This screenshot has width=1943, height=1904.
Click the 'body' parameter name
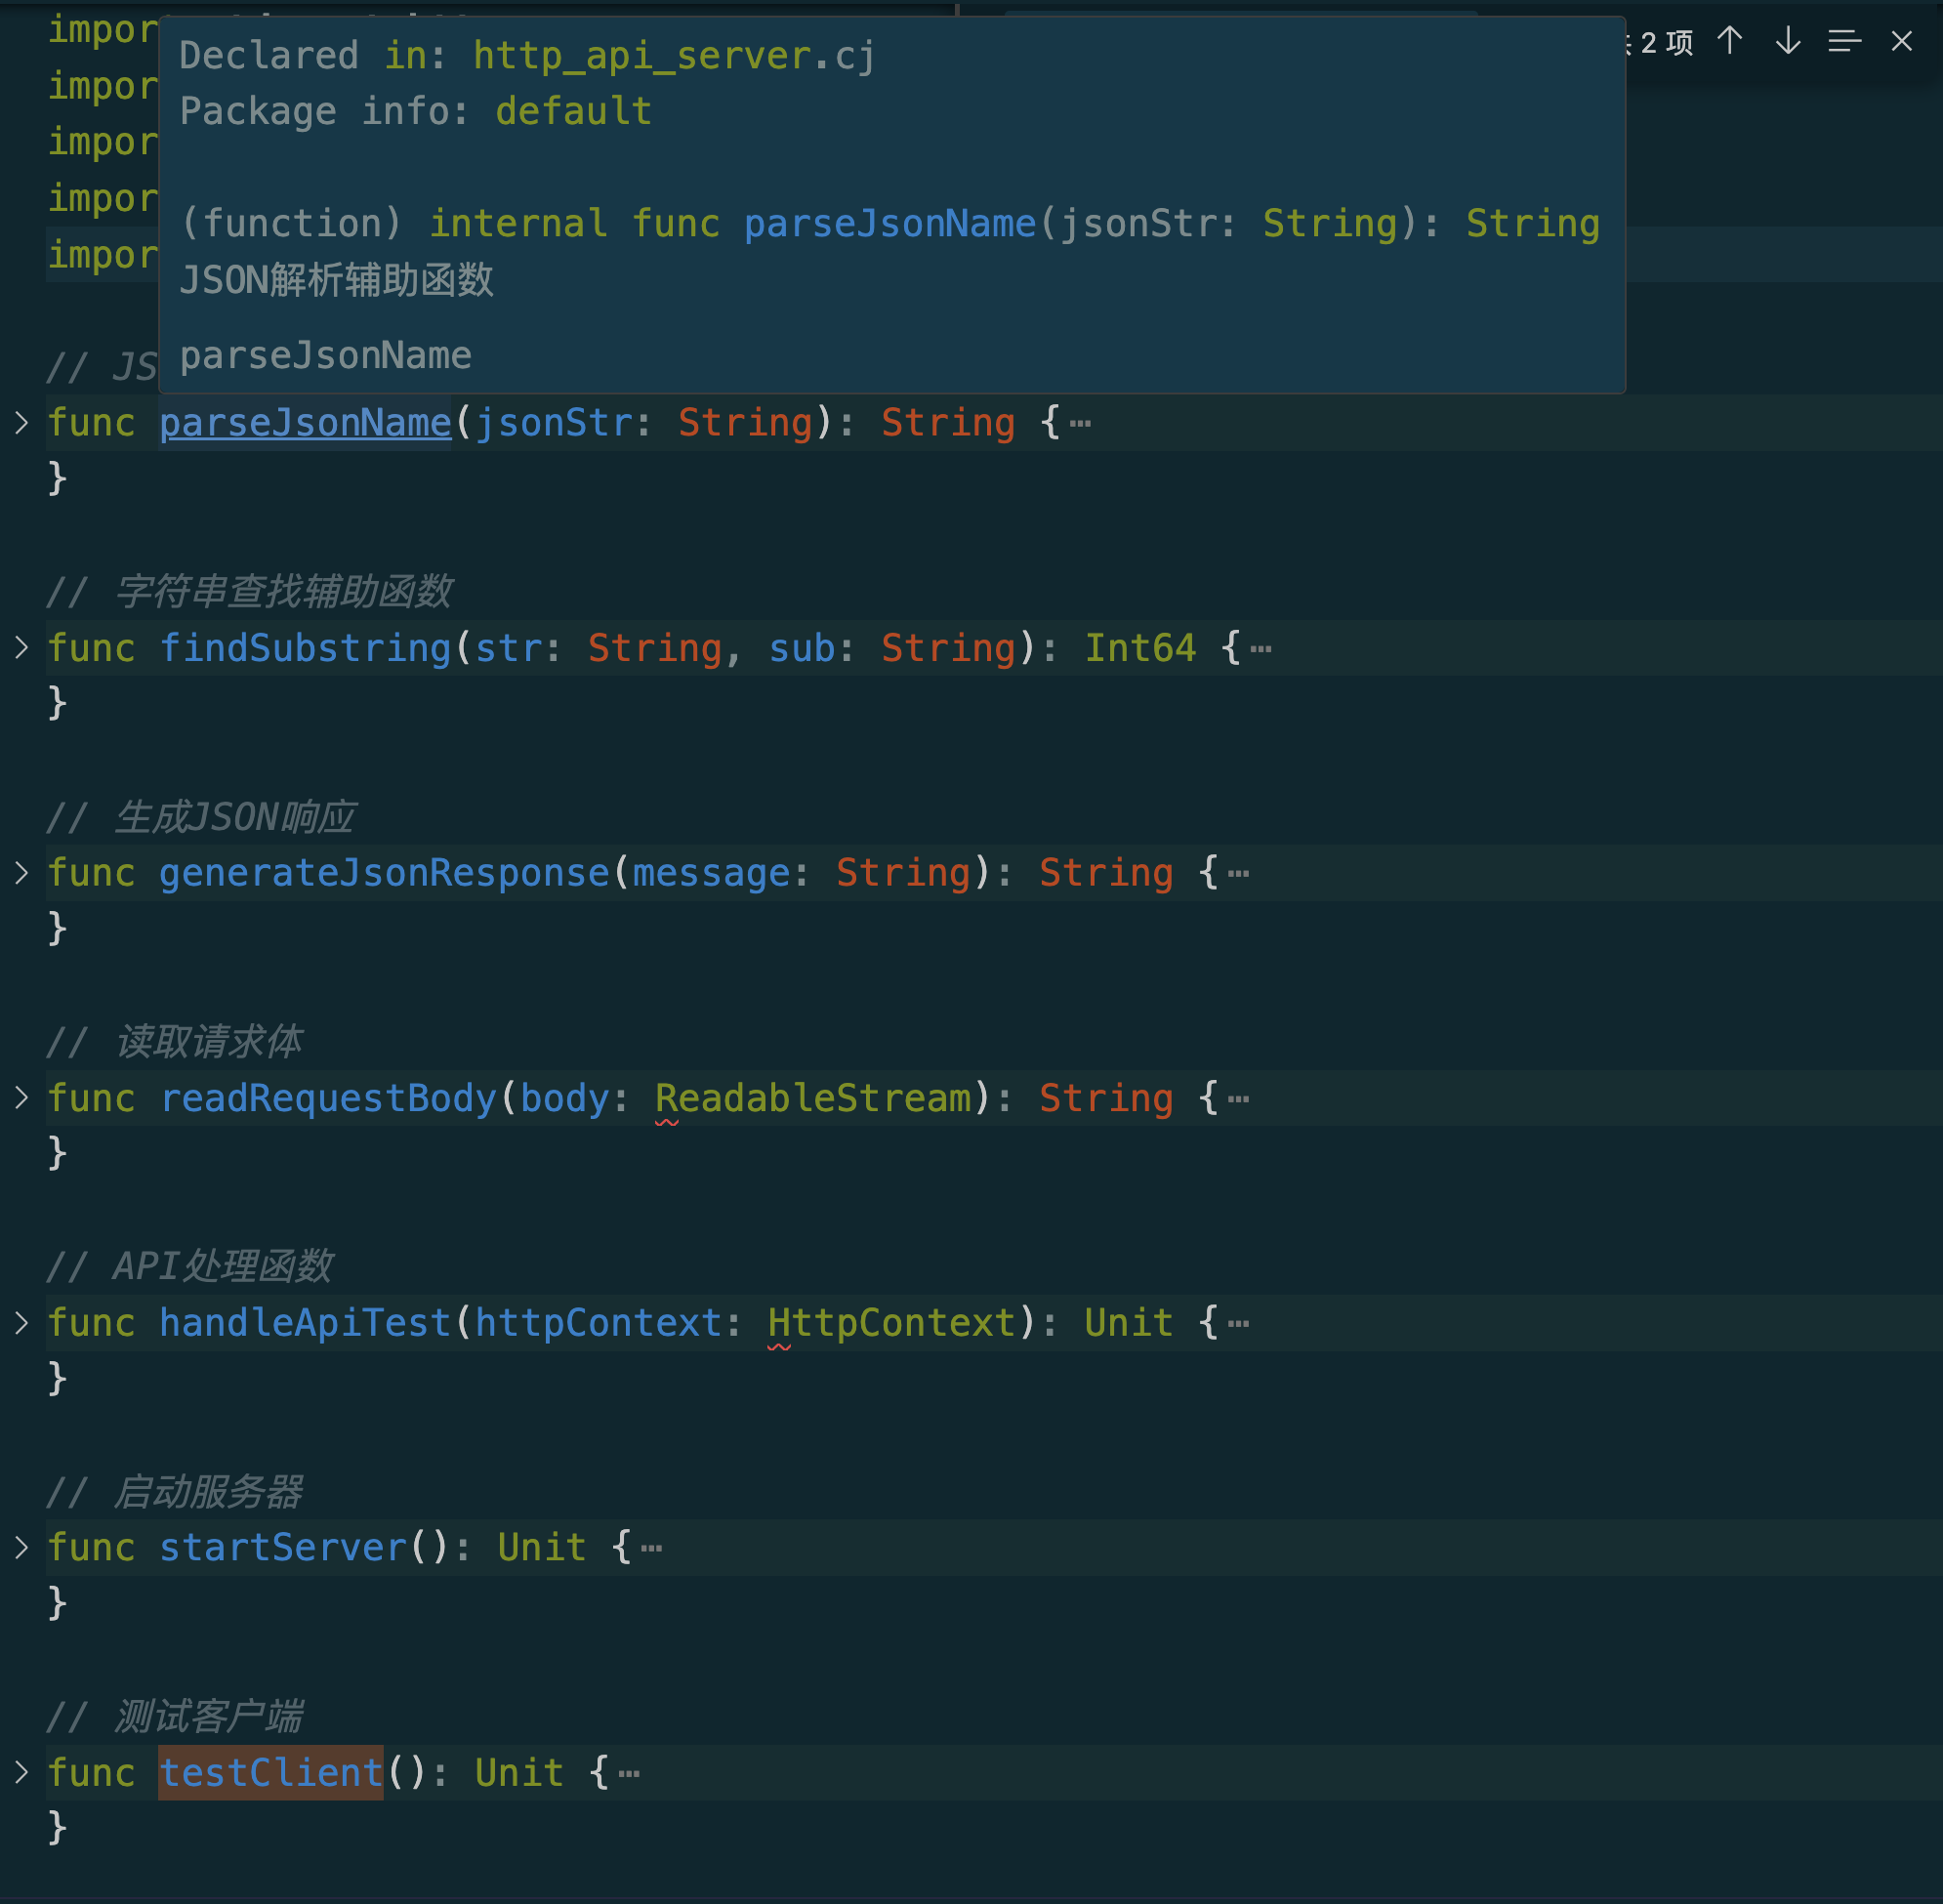click(564, 1098)
